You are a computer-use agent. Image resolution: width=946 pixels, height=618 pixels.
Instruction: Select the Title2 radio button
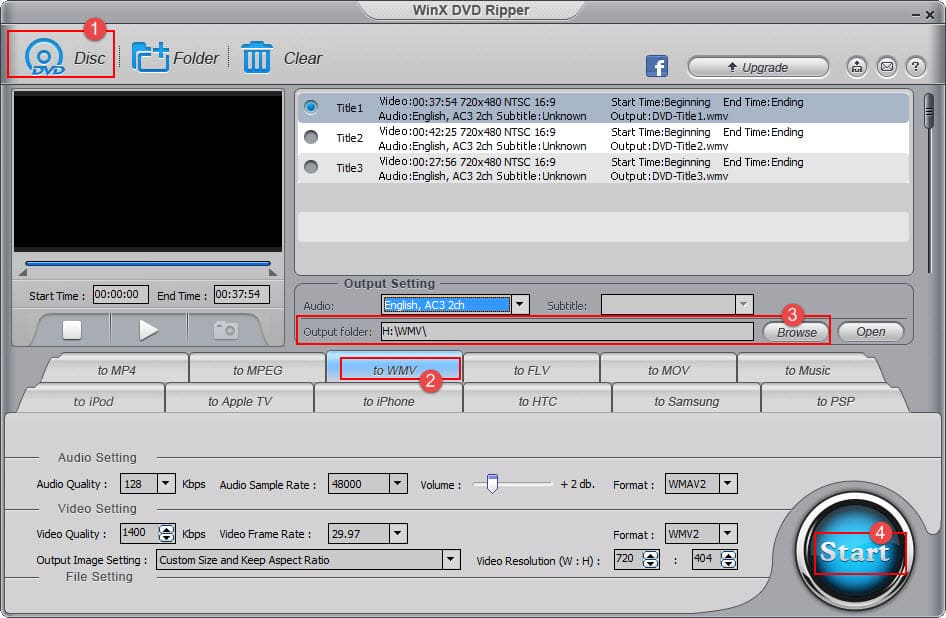311,137
